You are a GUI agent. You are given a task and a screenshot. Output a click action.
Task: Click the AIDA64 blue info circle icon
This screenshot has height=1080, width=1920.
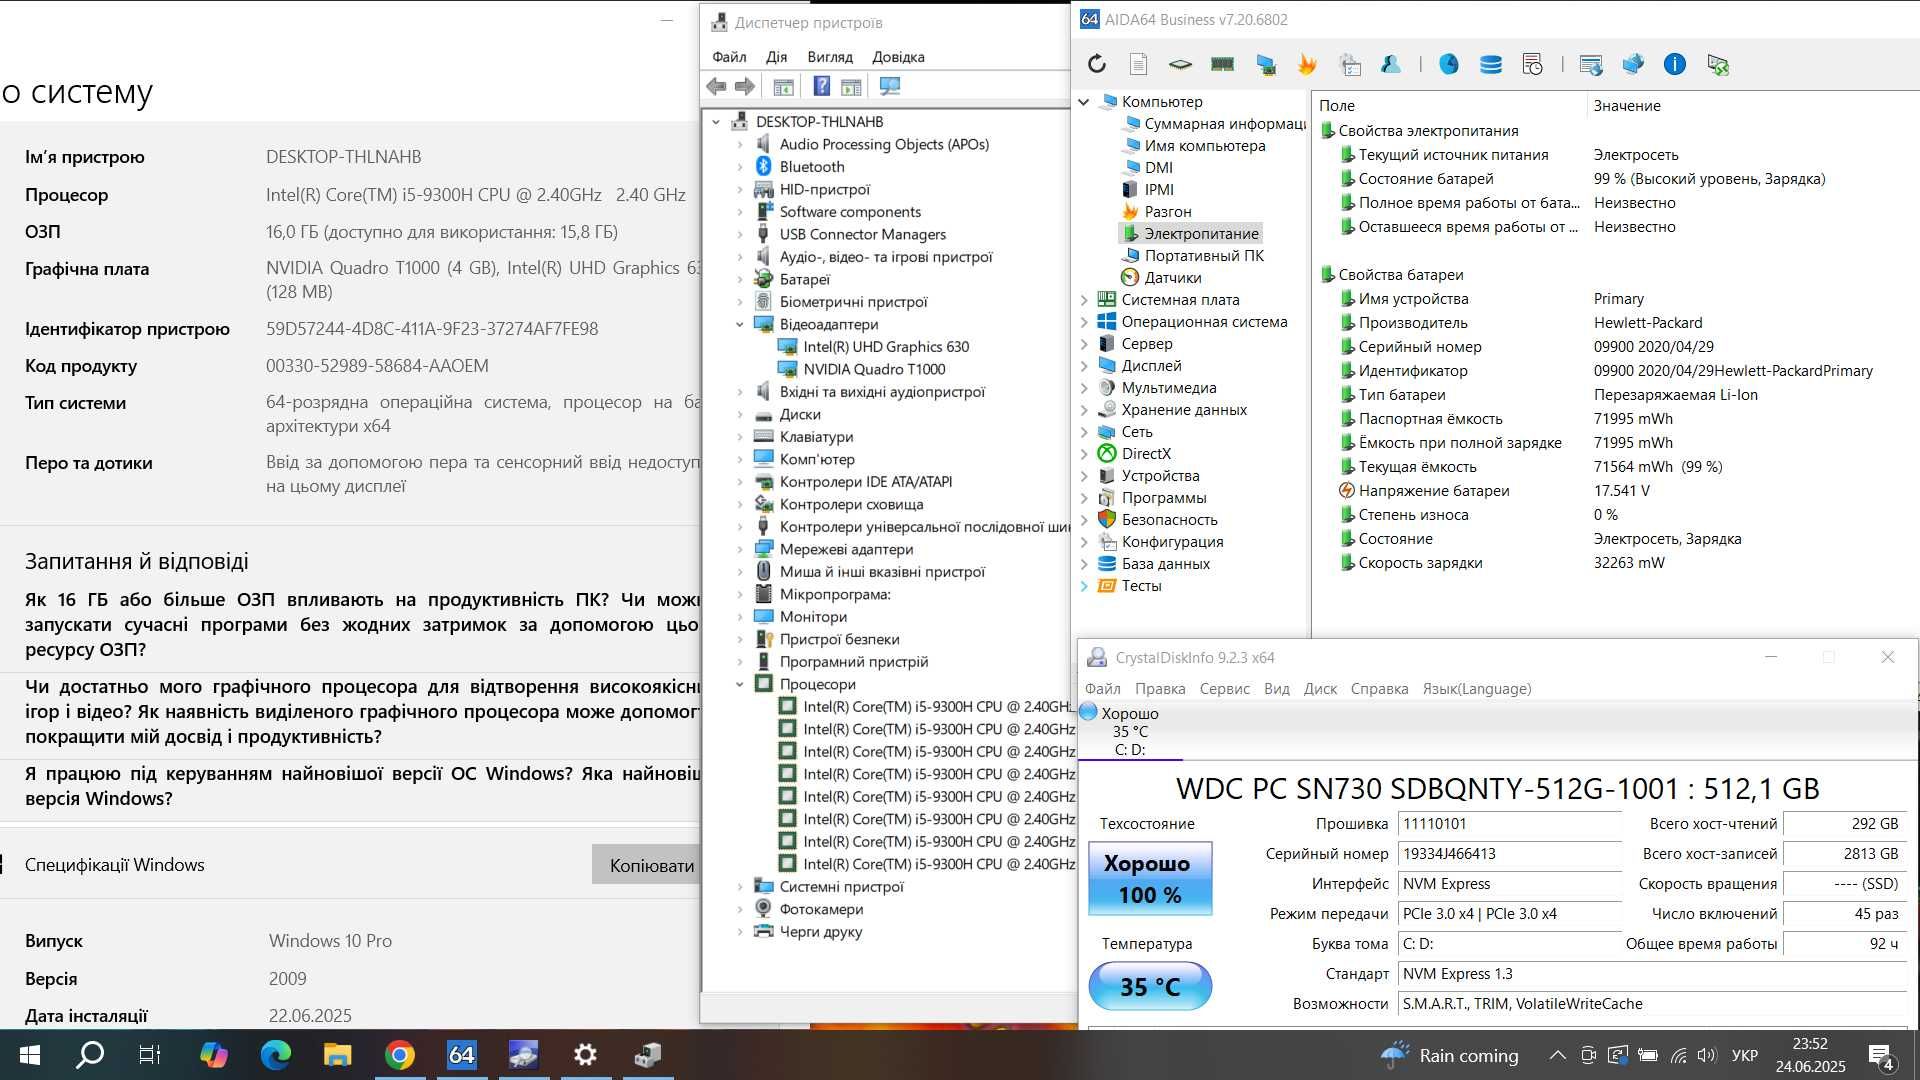point(1675,65)
